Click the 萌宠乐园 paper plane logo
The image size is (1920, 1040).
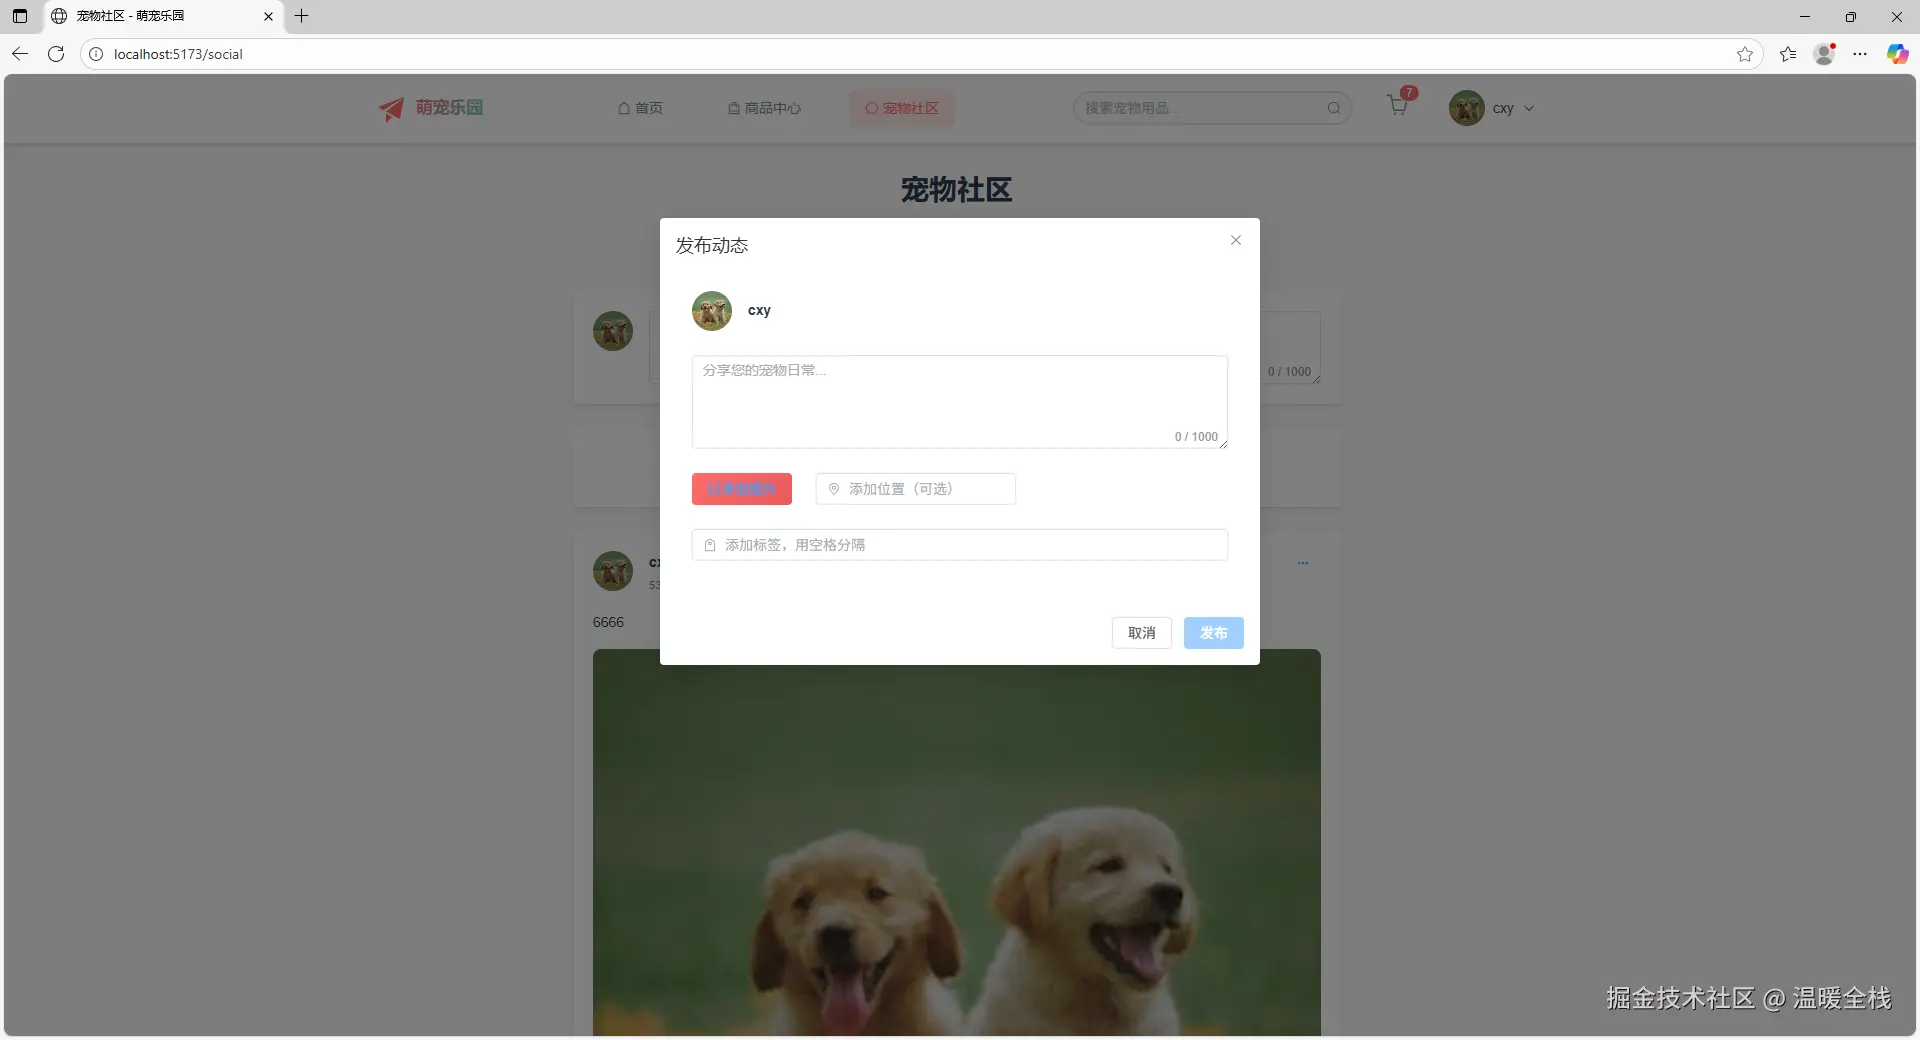point(391,108)
